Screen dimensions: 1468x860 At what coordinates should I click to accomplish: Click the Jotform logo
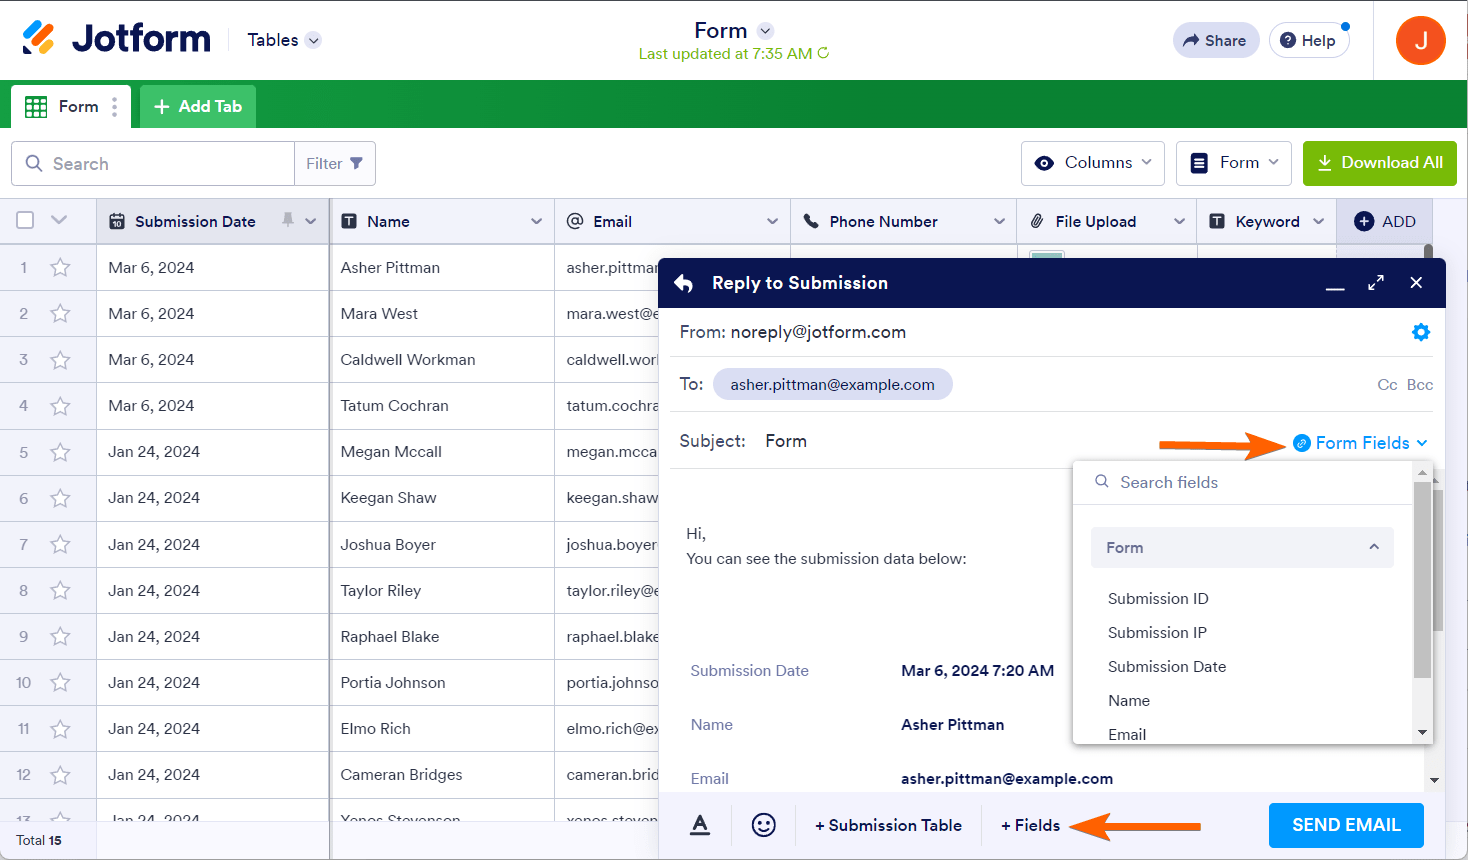[117, 39]
